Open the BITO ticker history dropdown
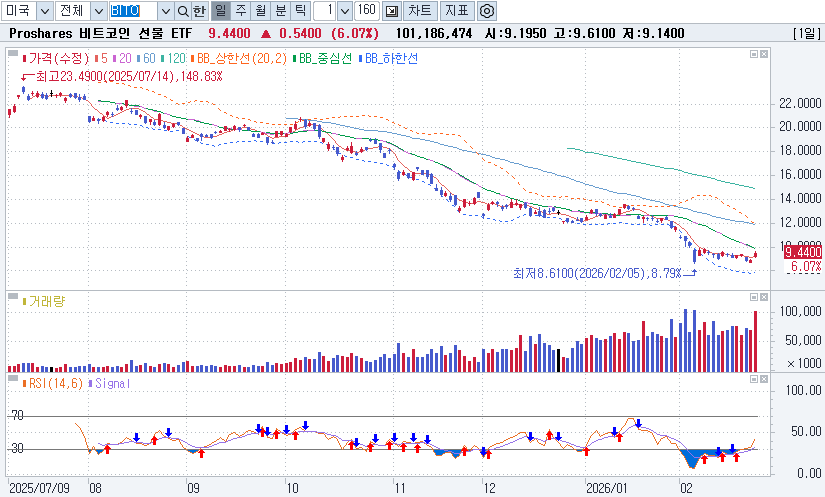The height and width of the screenshot is (497, 825). 164,11
